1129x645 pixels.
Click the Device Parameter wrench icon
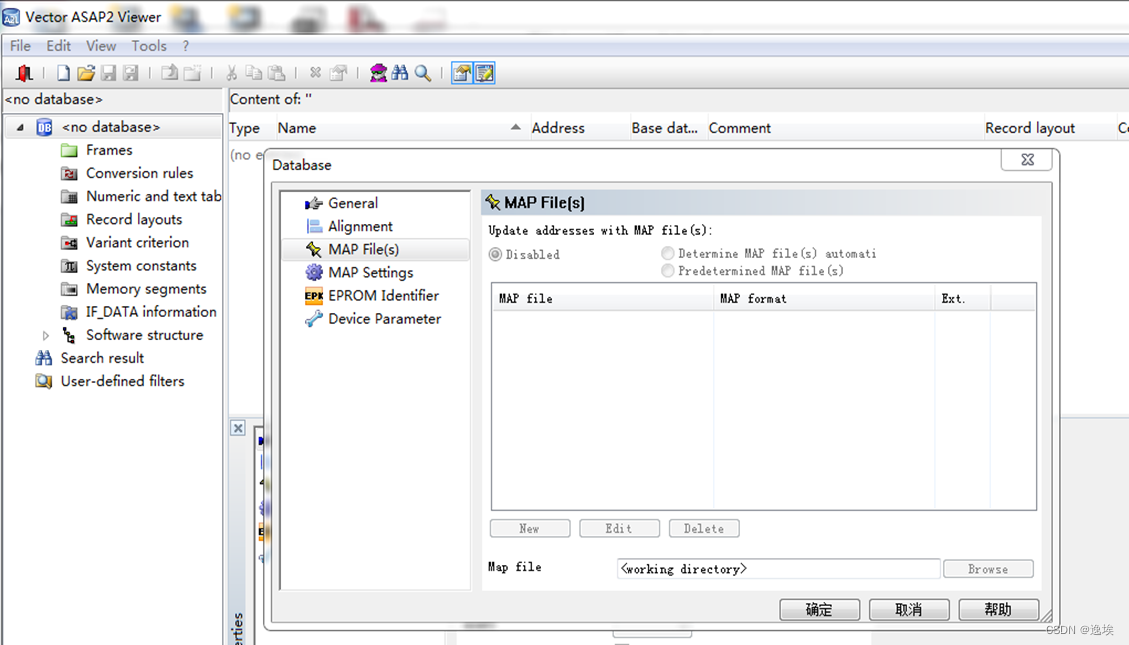[314, 318]
